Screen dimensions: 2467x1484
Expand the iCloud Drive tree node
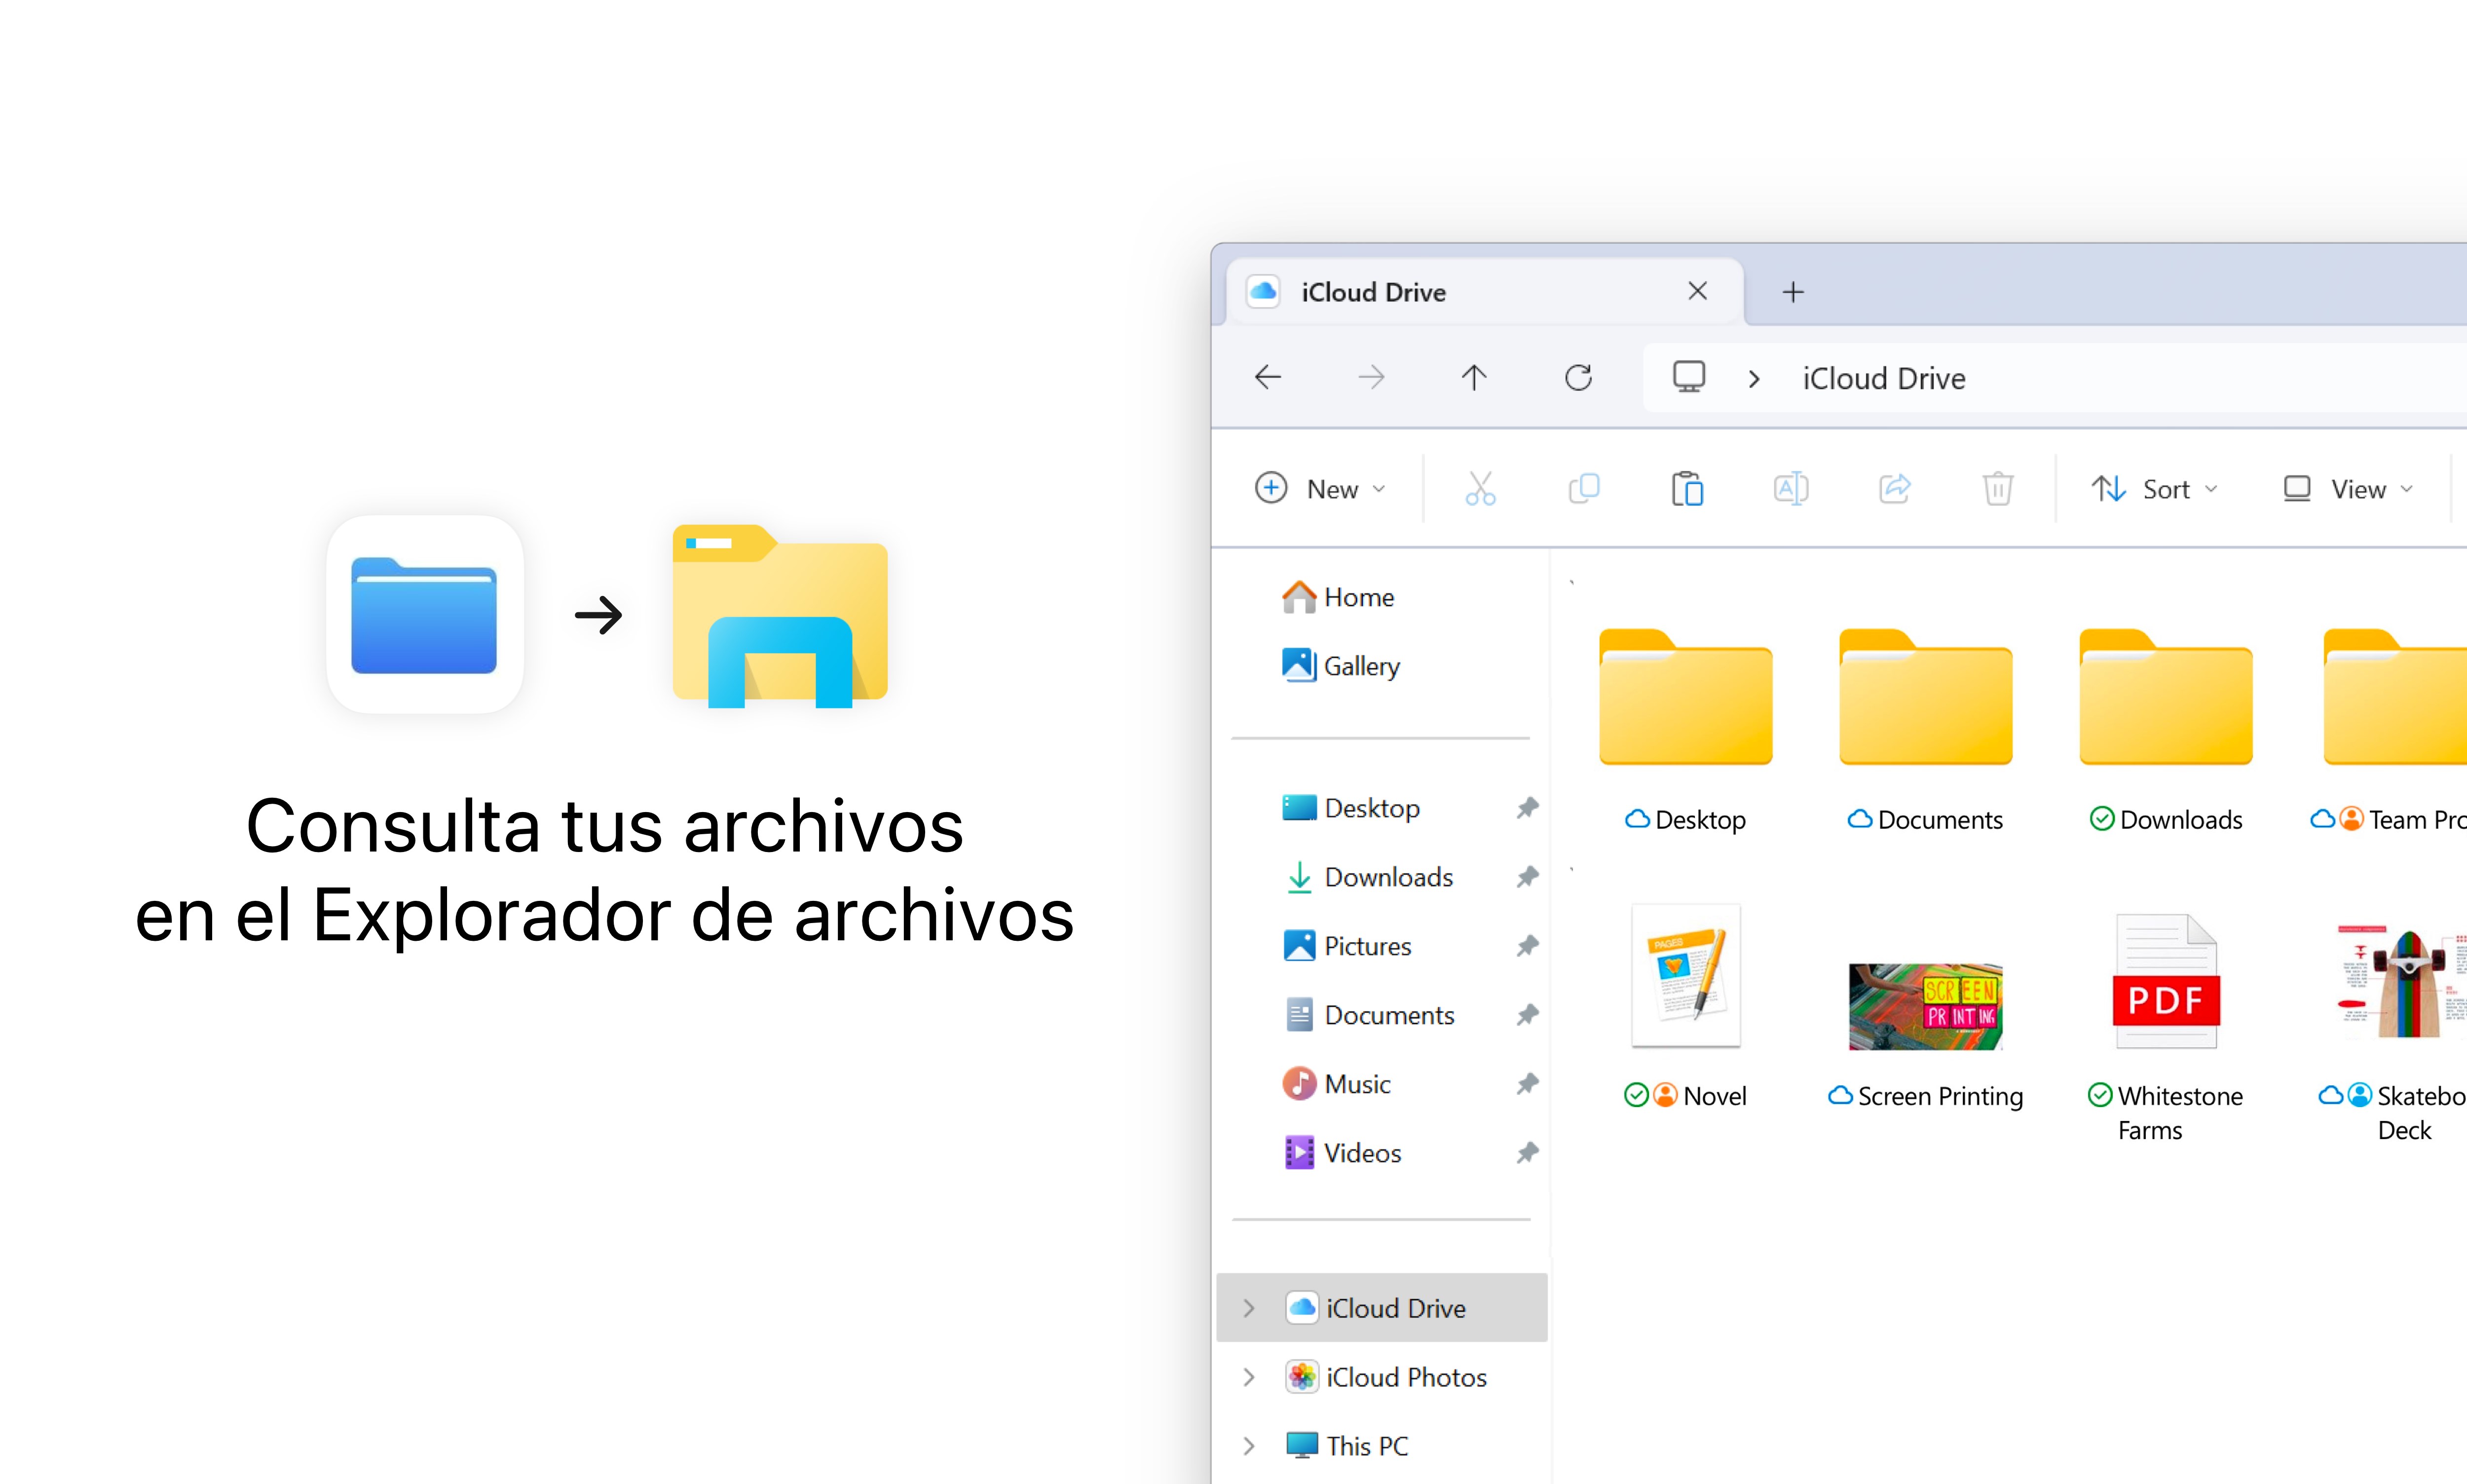click(x=1249, y=1308)
